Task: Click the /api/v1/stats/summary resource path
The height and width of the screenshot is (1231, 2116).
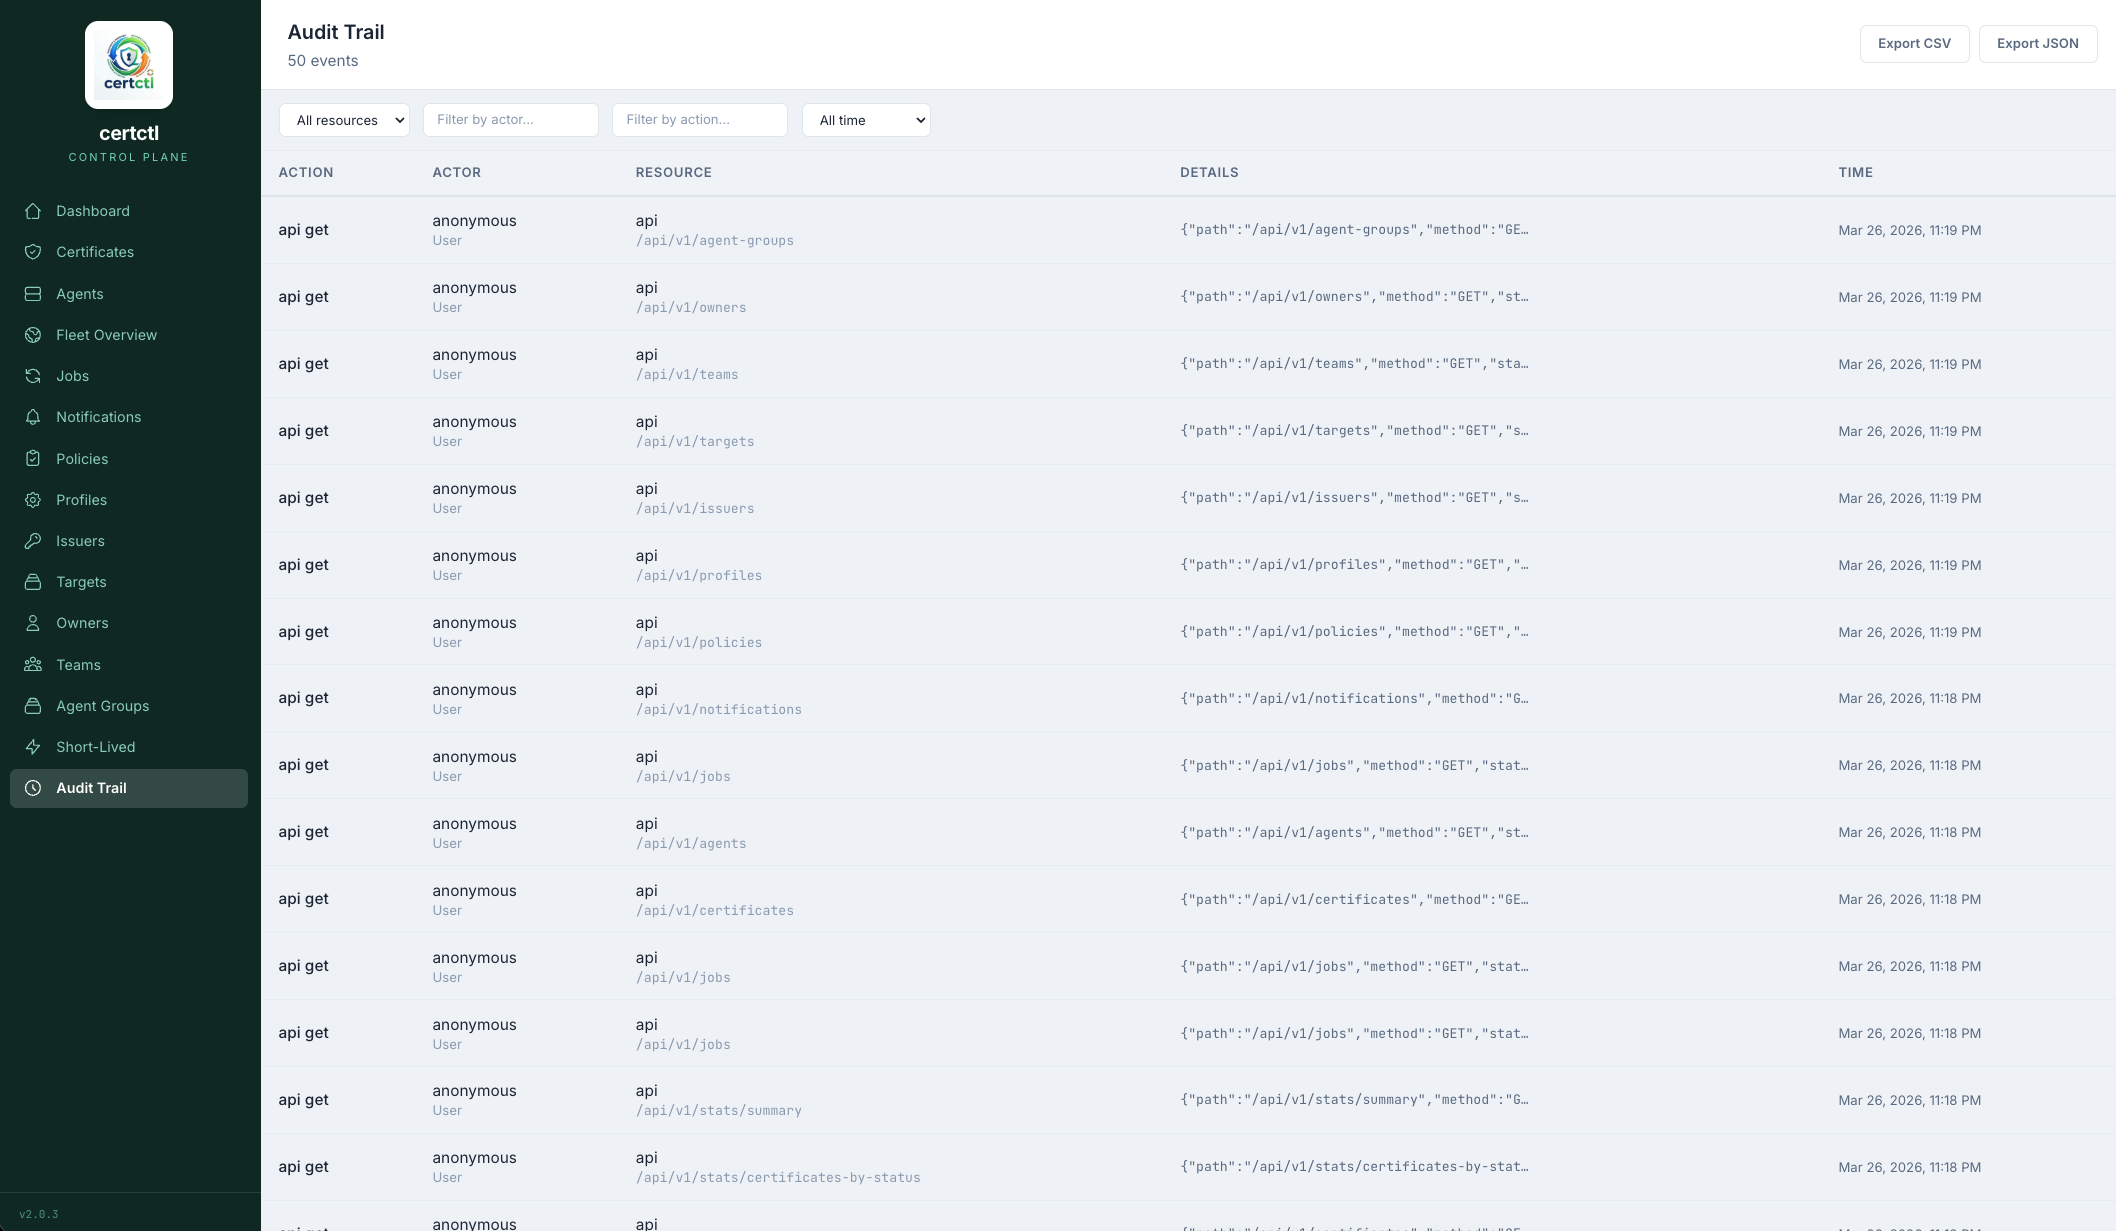Action: tap(719, 1111)
